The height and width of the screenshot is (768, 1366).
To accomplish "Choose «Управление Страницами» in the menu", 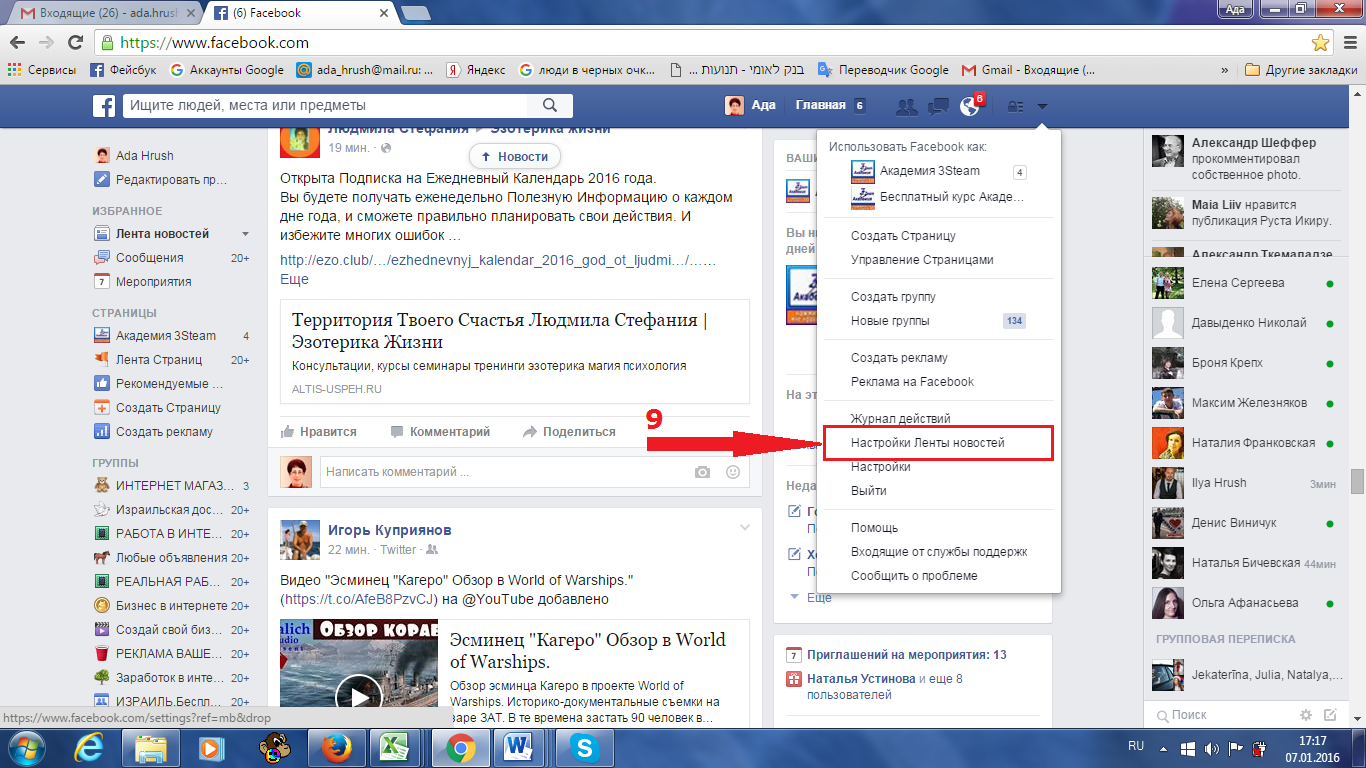I will coord(922,260).
